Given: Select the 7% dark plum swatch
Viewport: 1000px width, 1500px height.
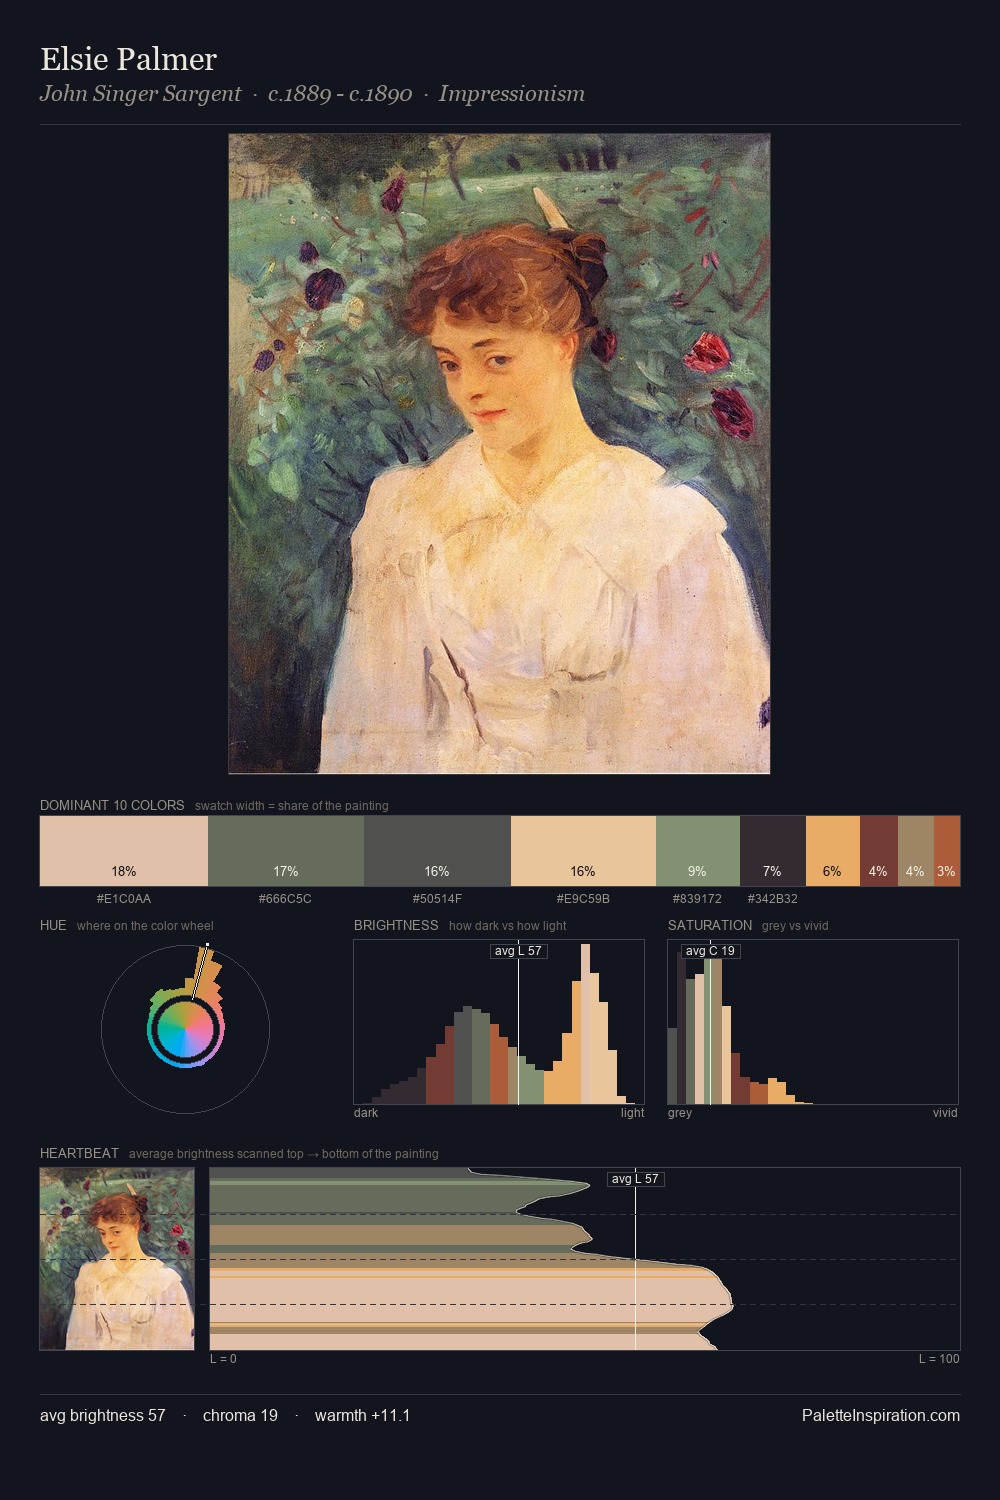Looking at the screenshot, I should point(773,851).
